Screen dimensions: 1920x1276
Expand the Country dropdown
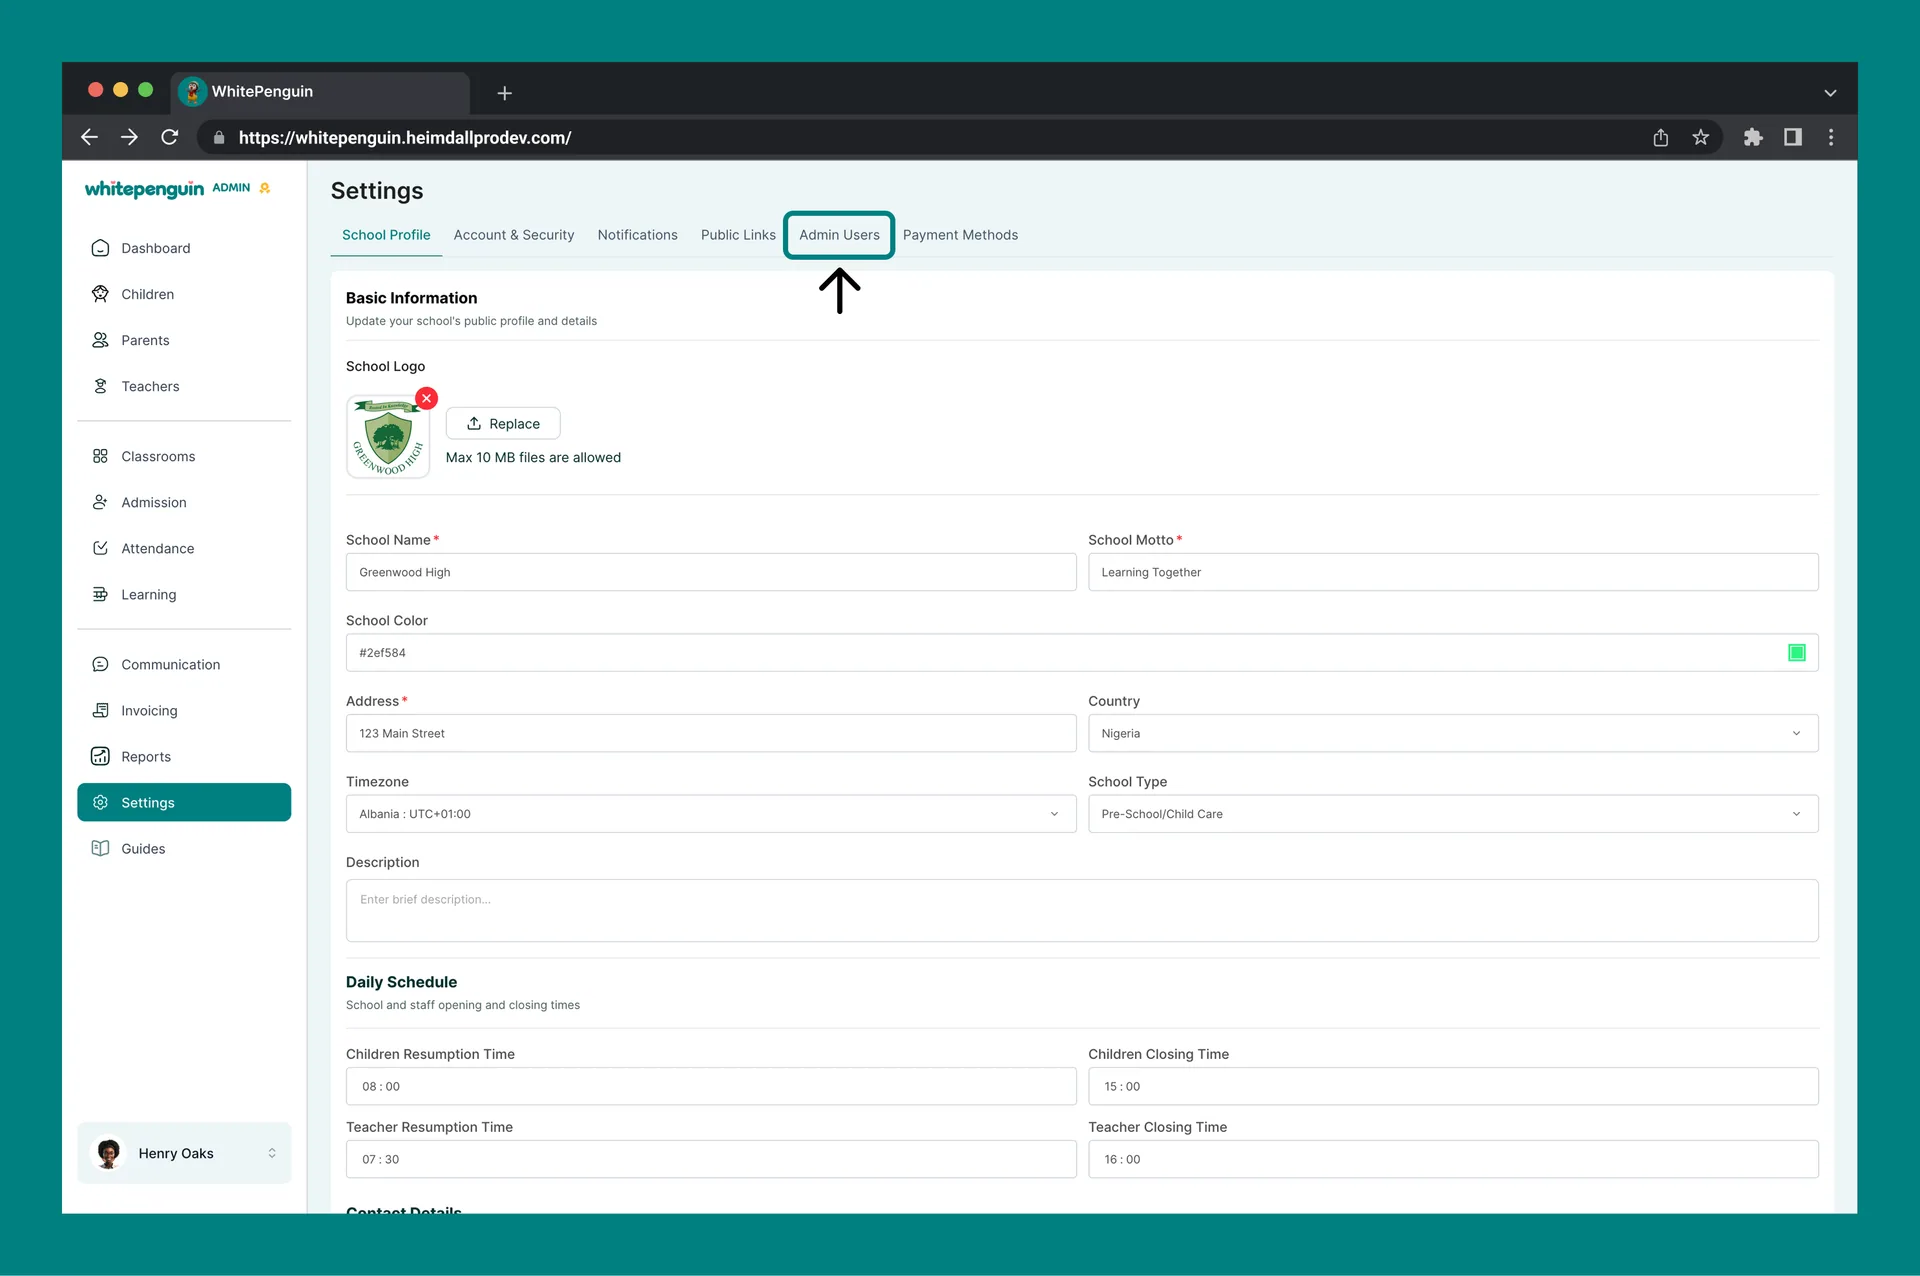[1453, 733]
